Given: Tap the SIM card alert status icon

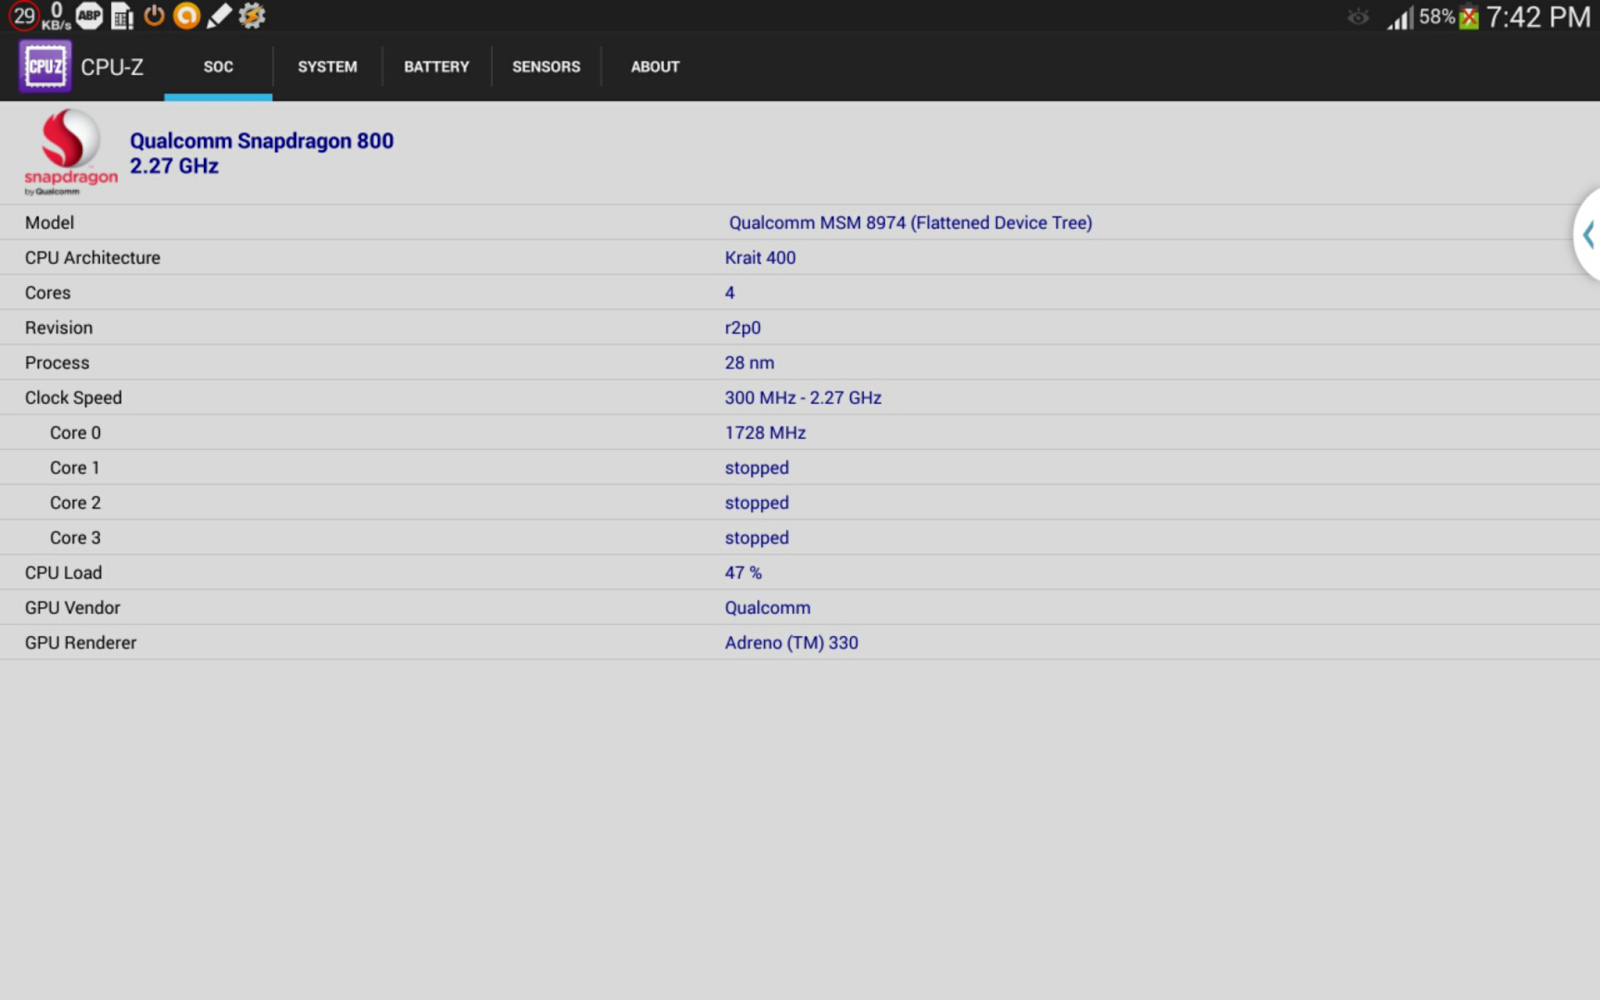Looking at the screenshot, I should coord(122,16).
